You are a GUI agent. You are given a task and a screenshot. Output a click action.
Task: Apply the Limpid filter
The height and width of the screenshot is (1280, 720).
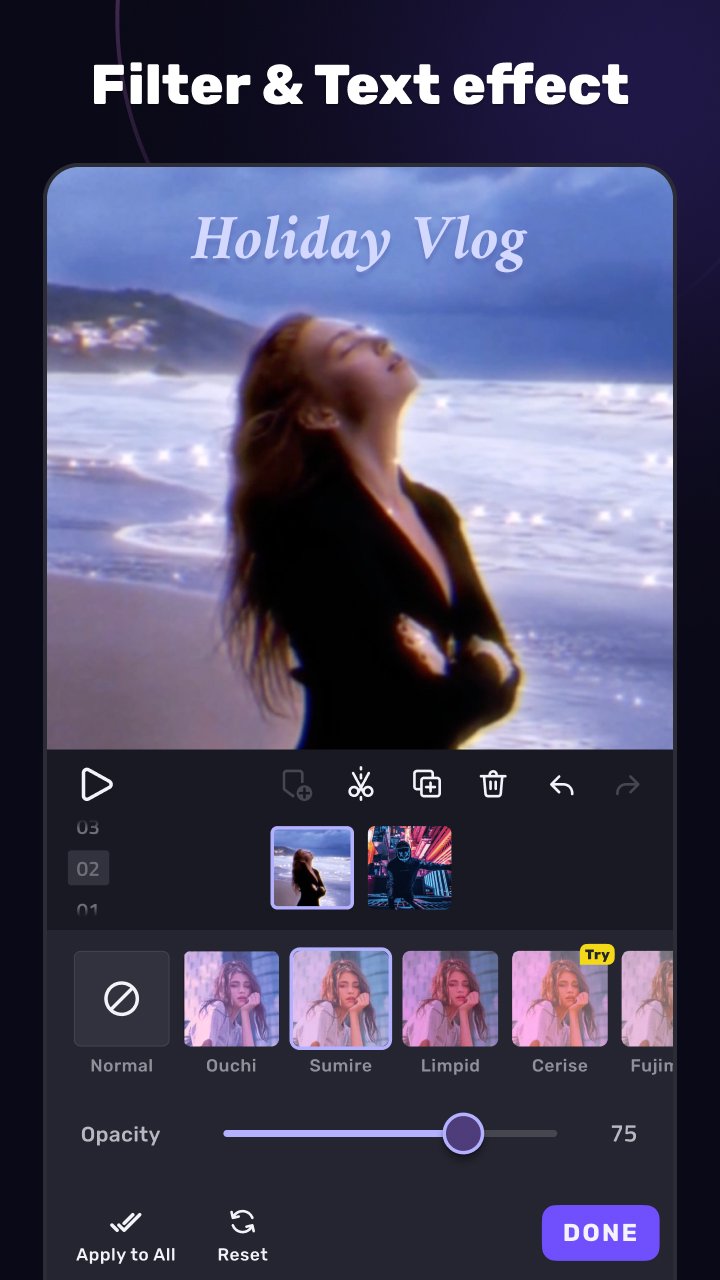(450, 998)
